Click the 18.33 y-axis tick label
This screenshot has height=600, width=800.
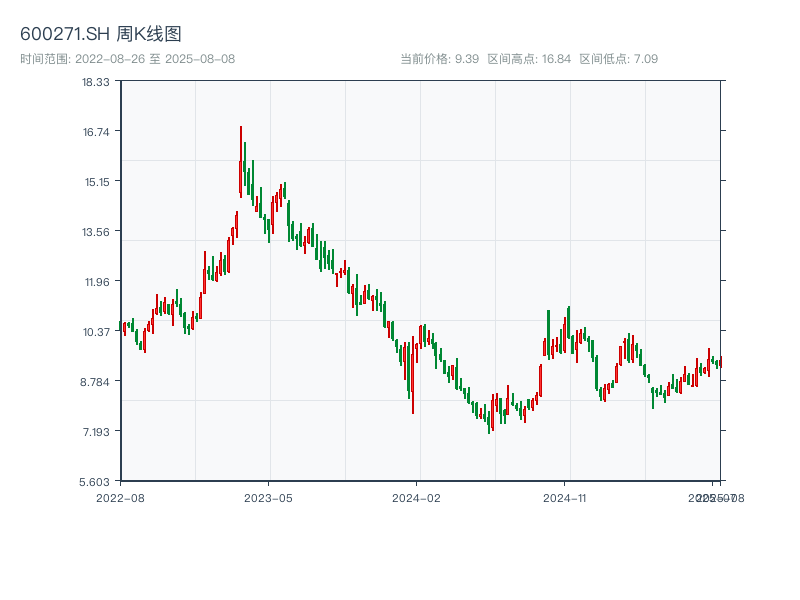tap(96, 82)
